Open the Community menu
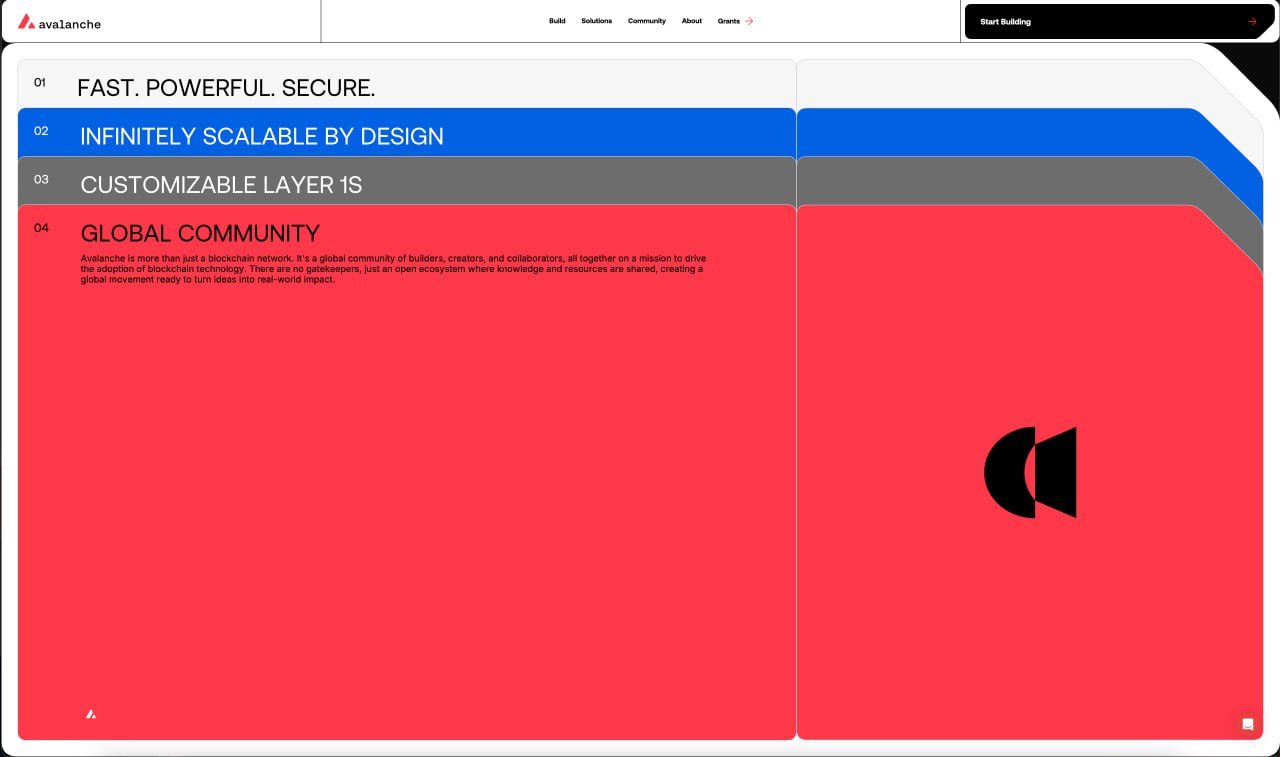This screenshot has height=757, width=1280. [x=647, y=21]
